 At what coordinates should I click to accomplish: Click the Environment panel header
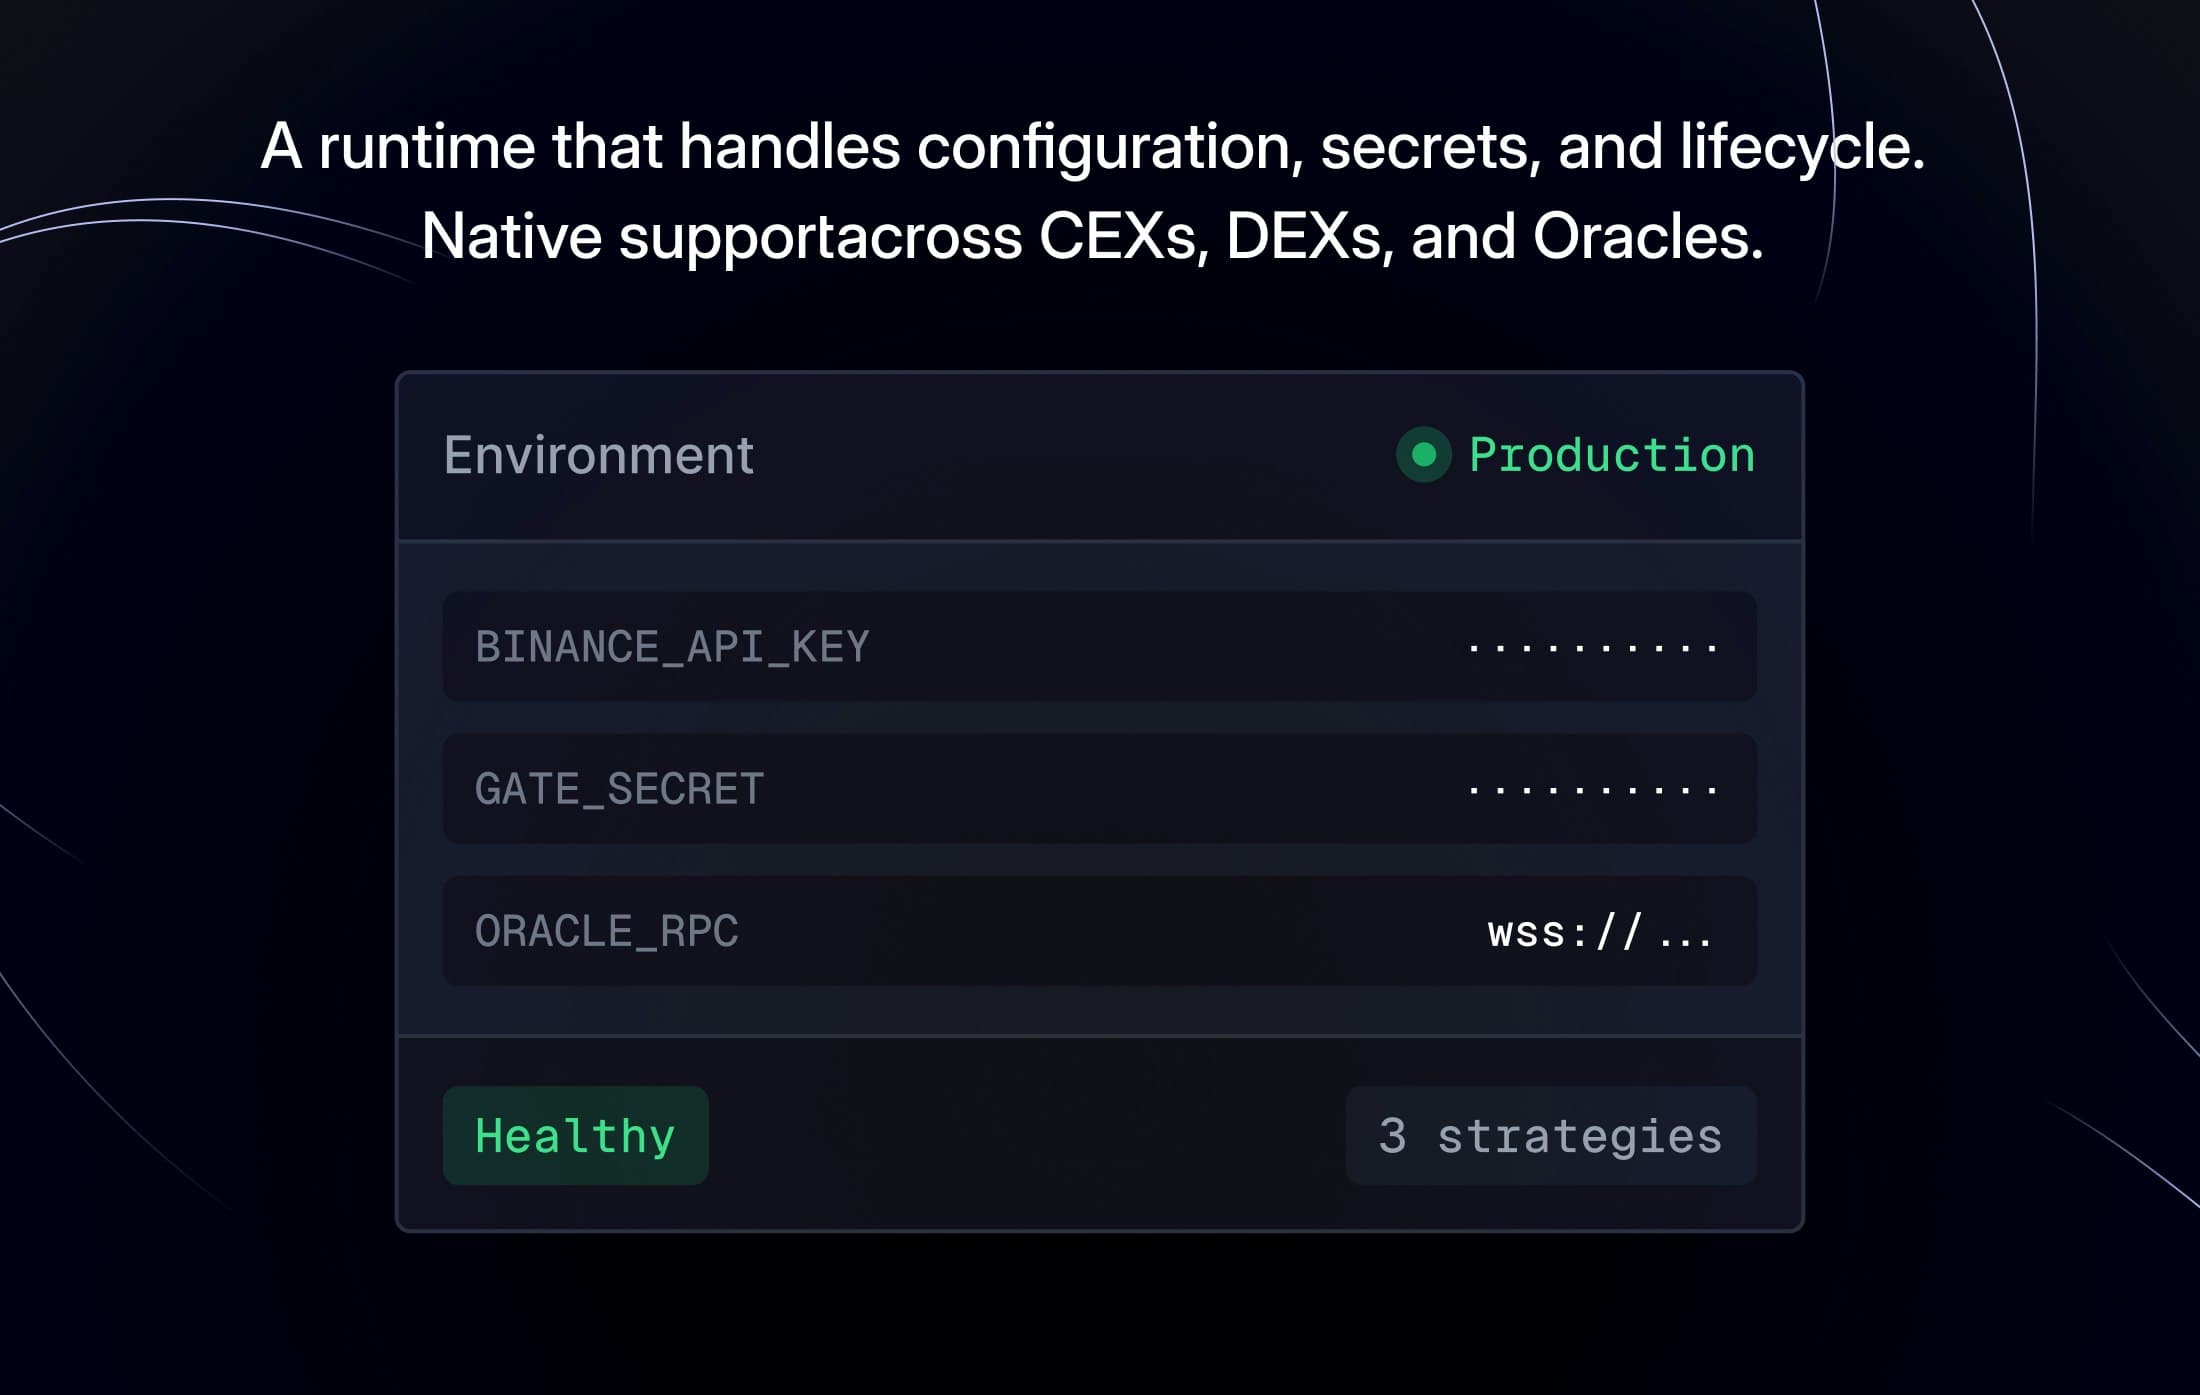click(600, 455)
